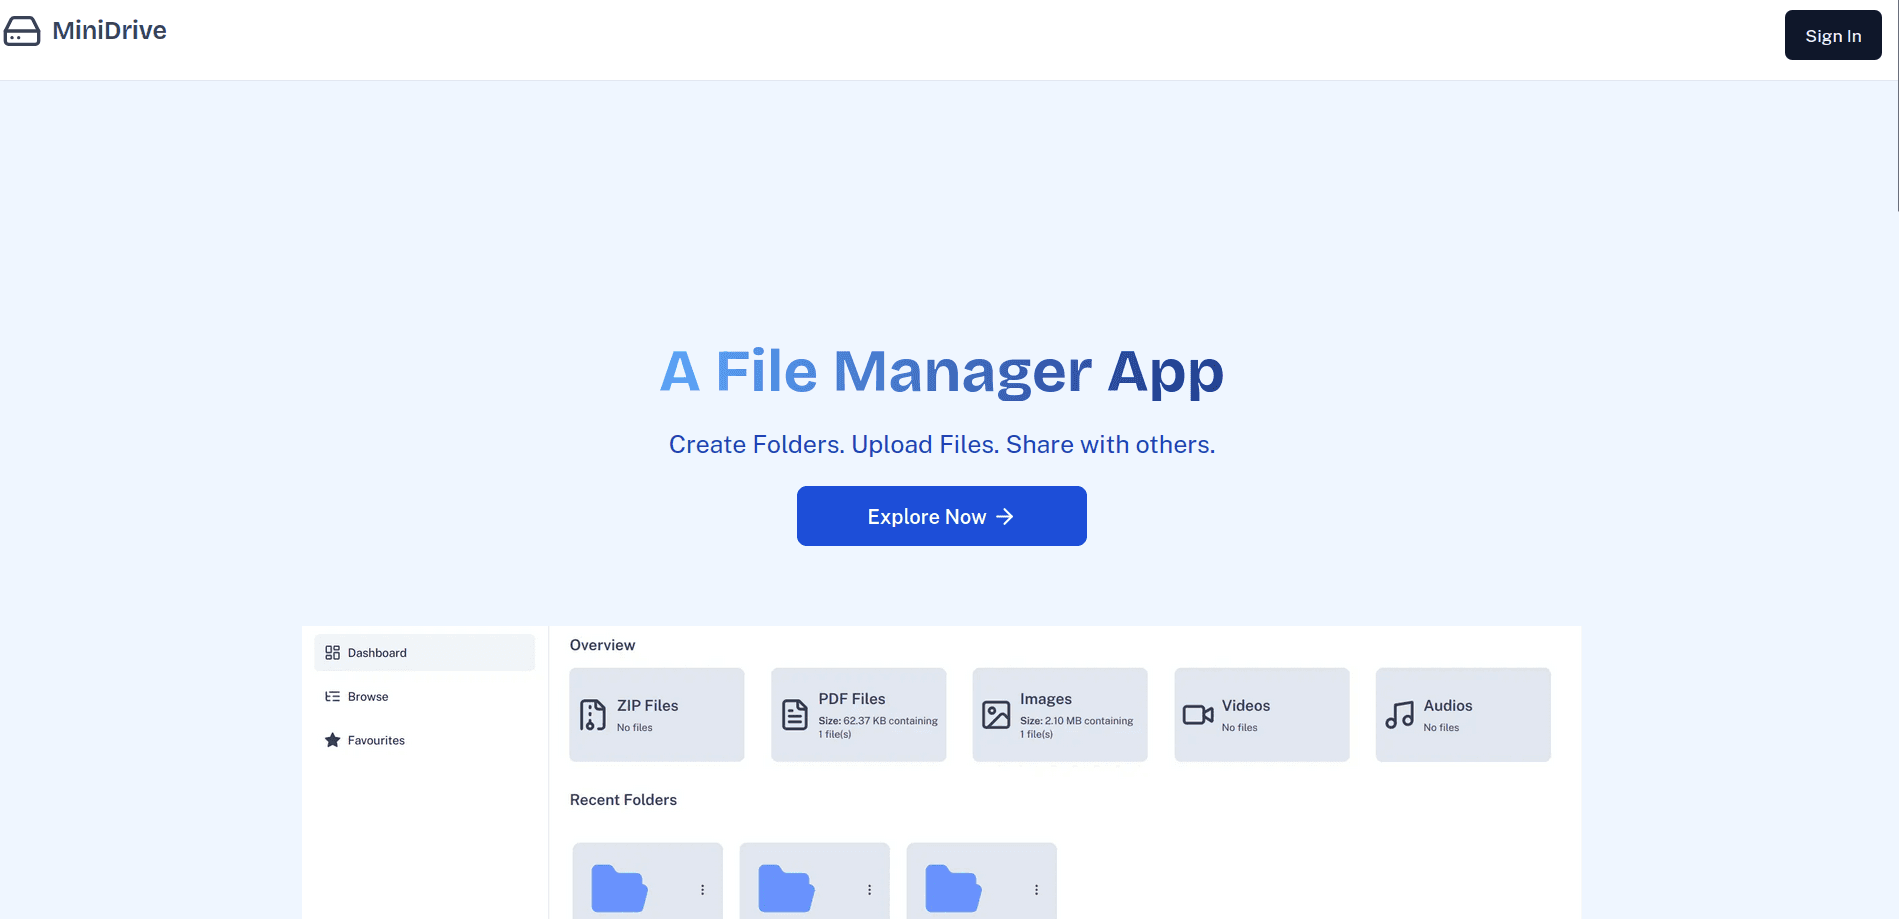Click the Audios music note icon
1899x919 pixels.
point(1400,715)
